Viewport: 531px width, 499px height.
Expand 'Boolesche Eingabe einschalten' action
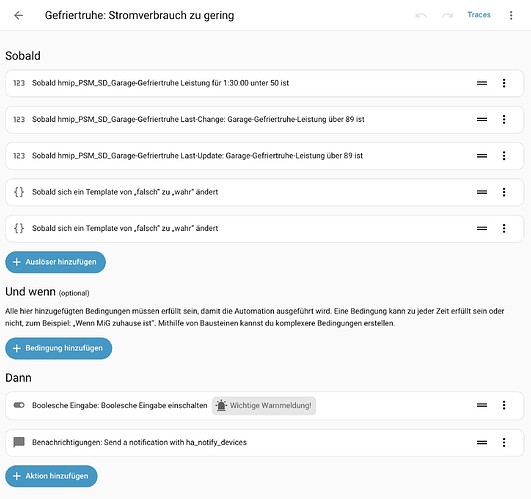tap(264, 406)
